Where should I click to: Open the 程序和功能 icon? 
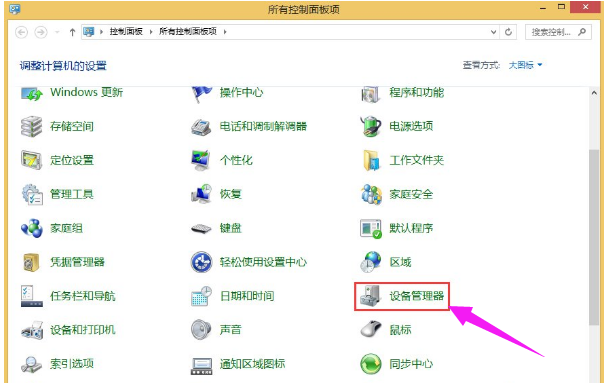click(371, 94)
